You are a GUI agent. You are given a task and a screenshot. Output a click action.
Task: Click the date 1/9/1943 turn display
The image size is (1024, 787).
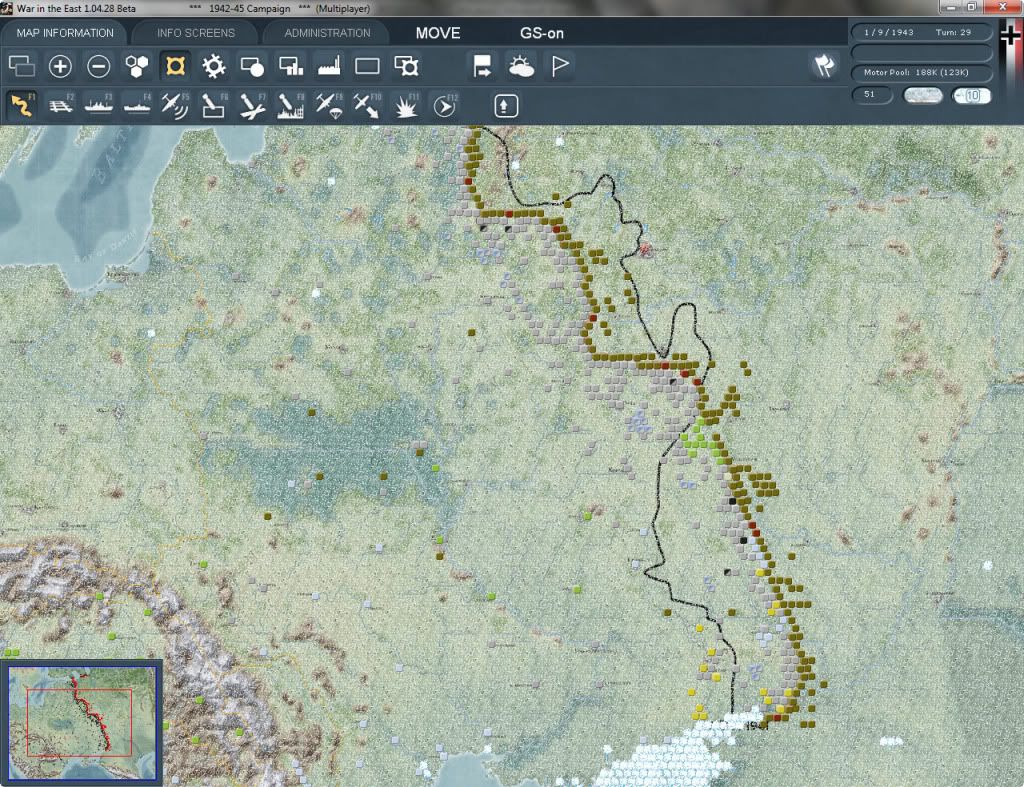921,32
